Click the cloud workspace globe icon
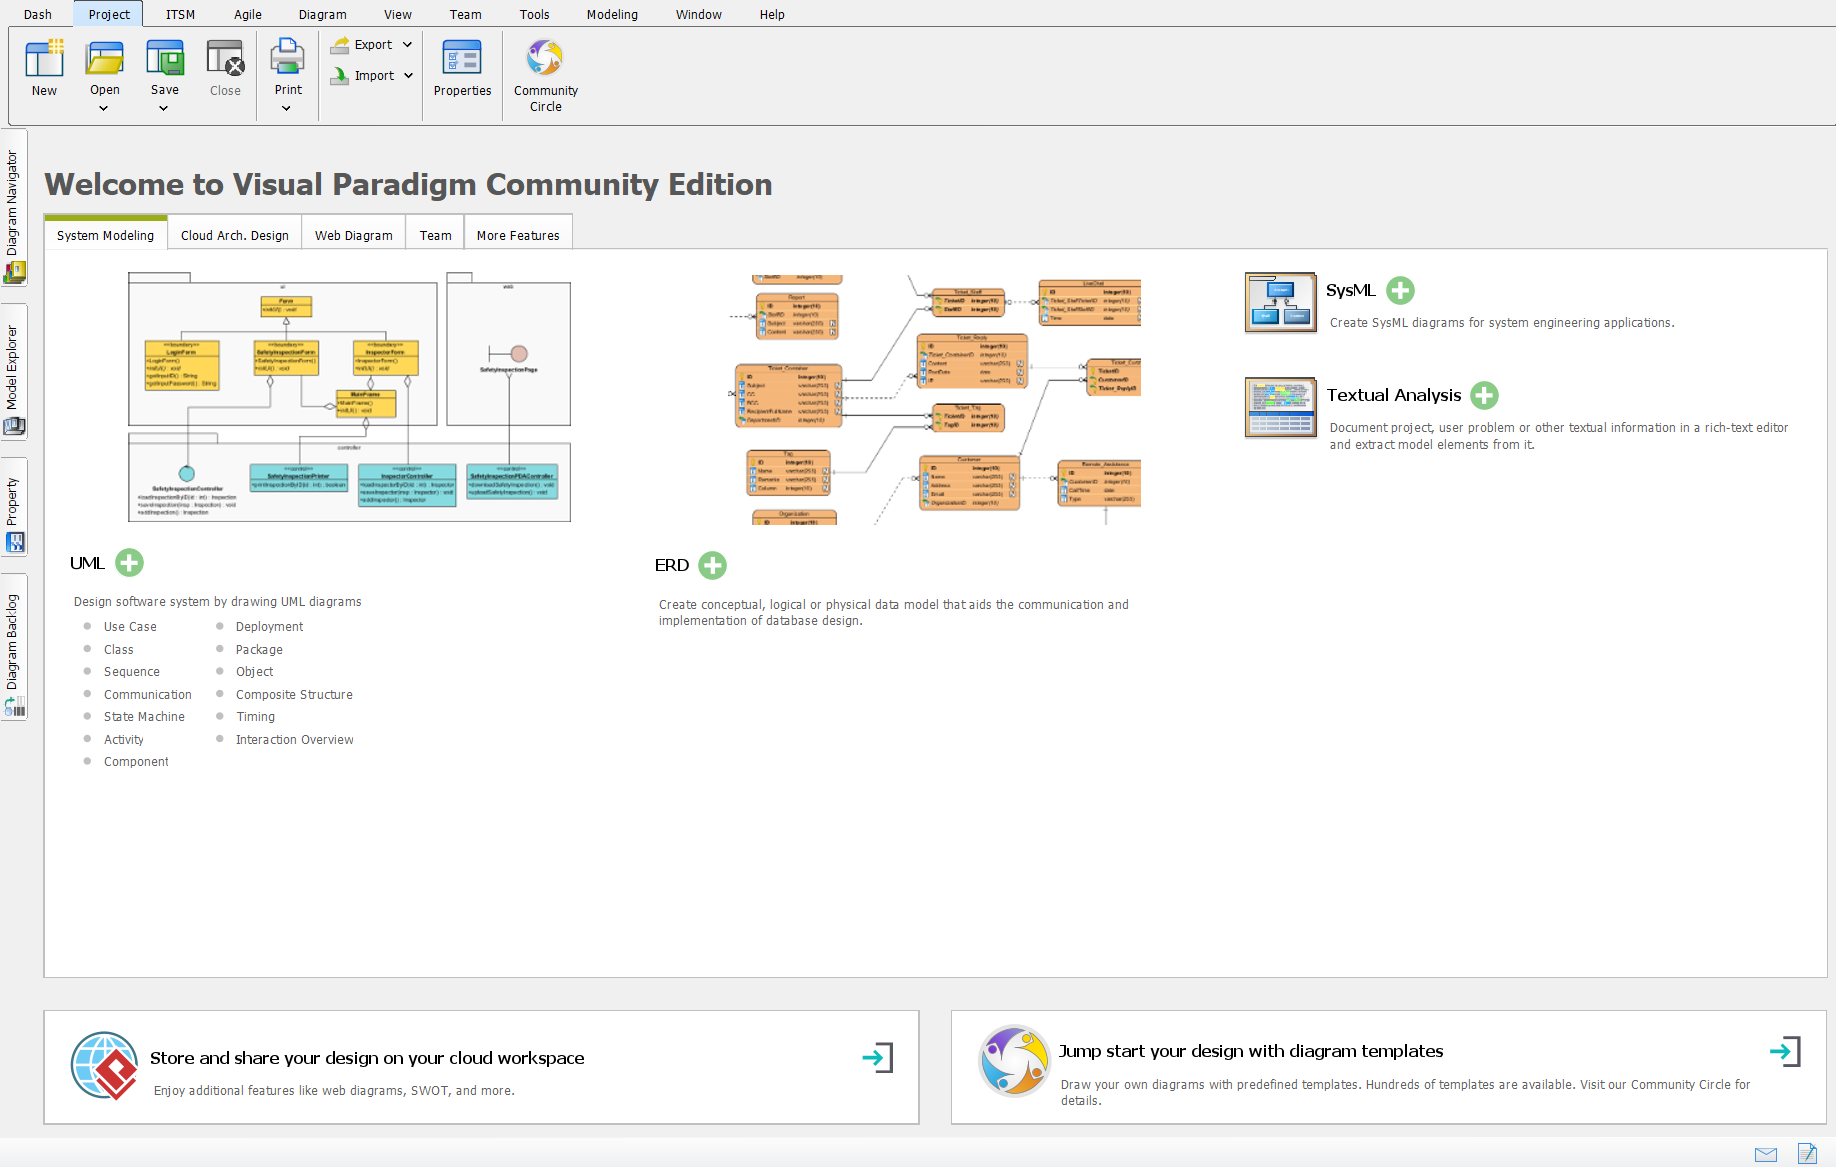The image size is (1836, 1167). click(105, 1066)
